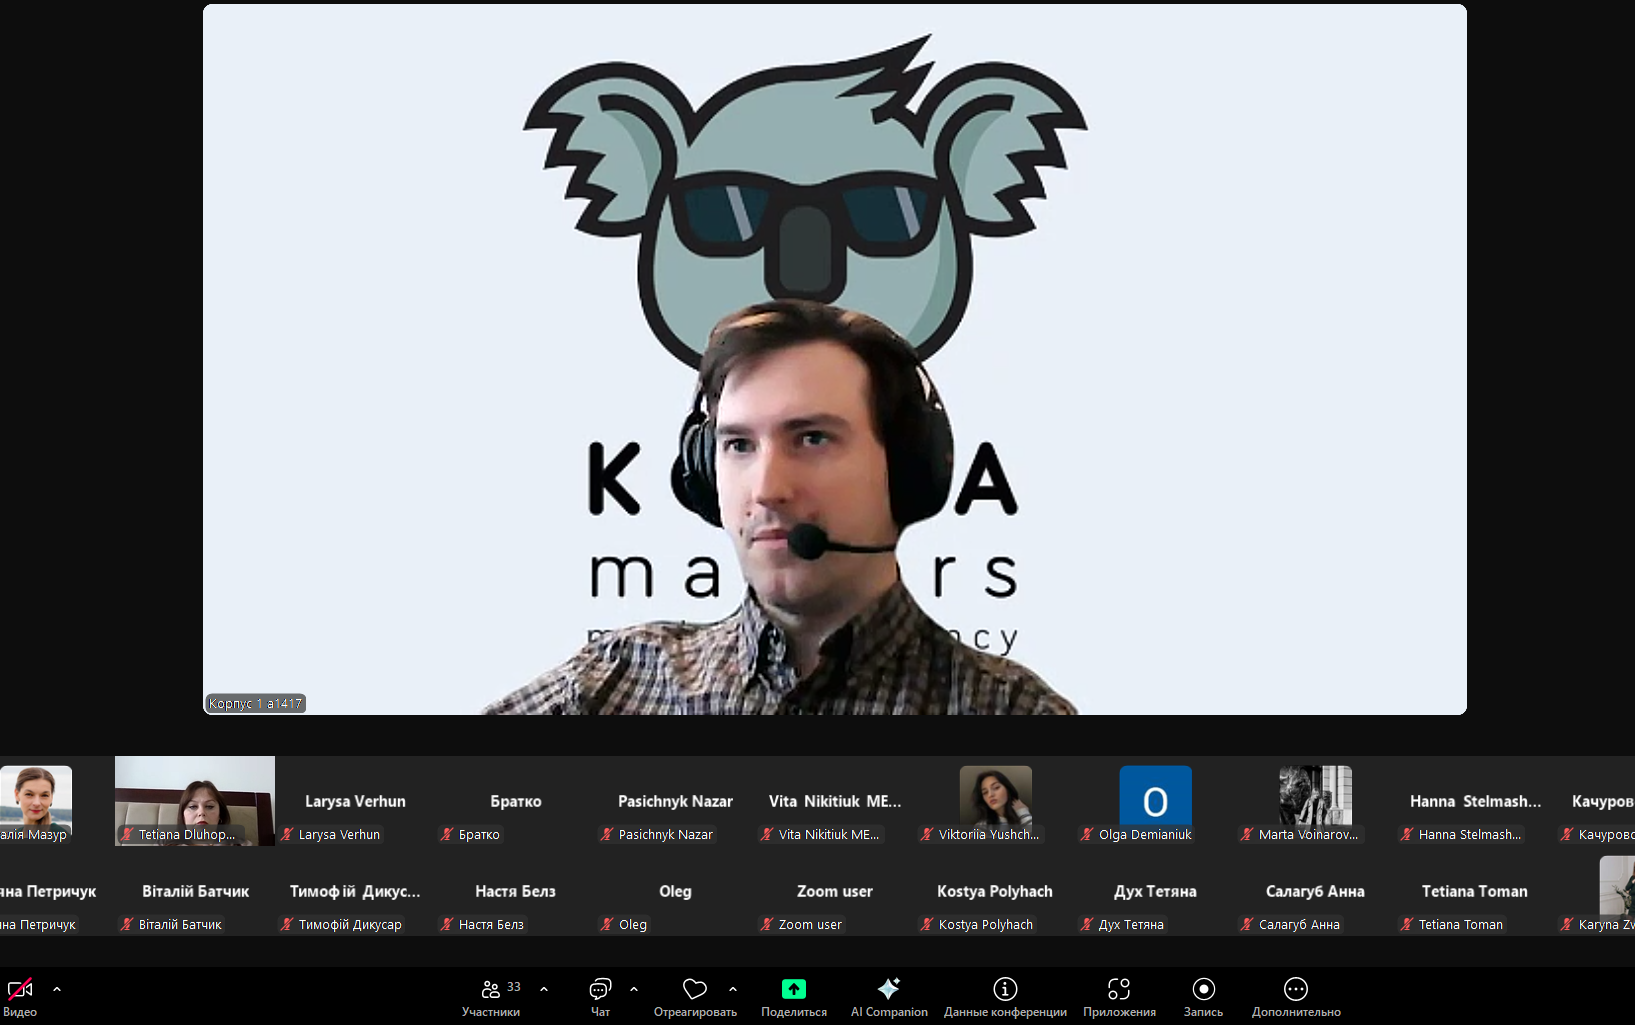The height and width of the screenshot is (1025, 1635).
Task: Click muted mic icon on Kostya Polyhach tile
Action: pyautogui.click(x=927, y=924)
